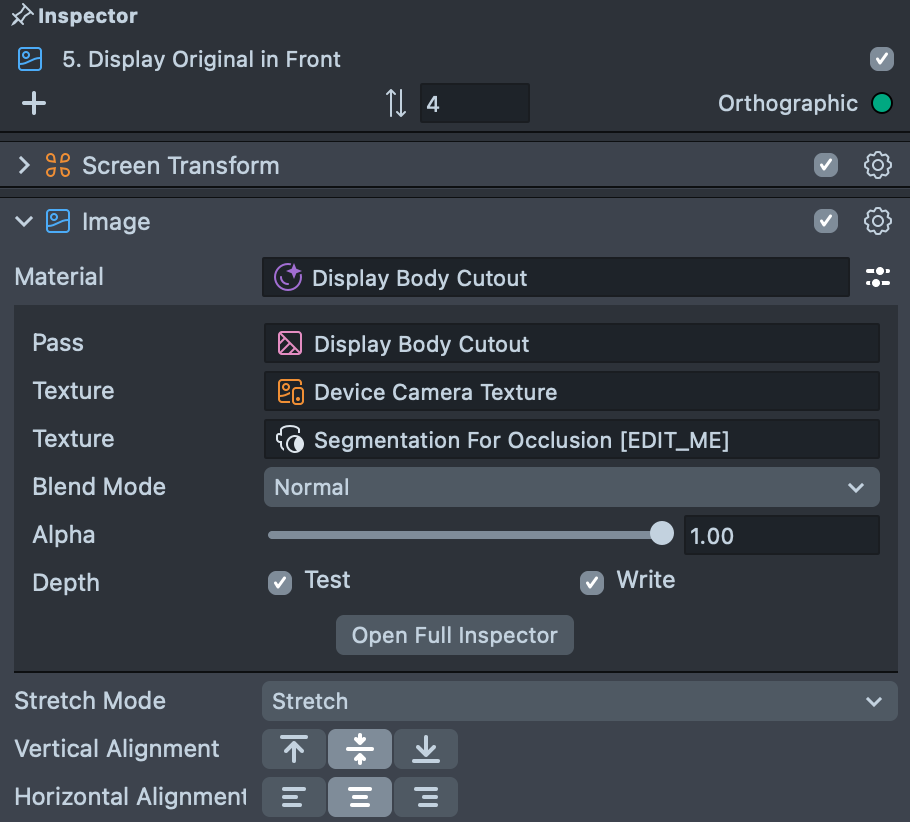Align image vertically to bottom
The width and height of the screenshot is (910, 822).
426,749
